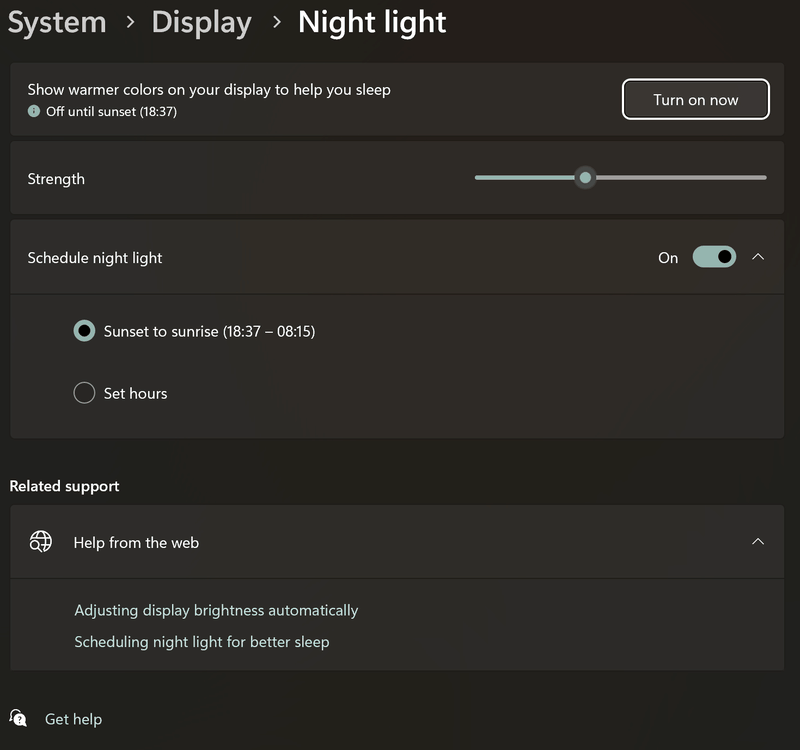Viewport: 800px width, 750px height.
Task: Choose the Set hours radio button
Action: (85, 393)
